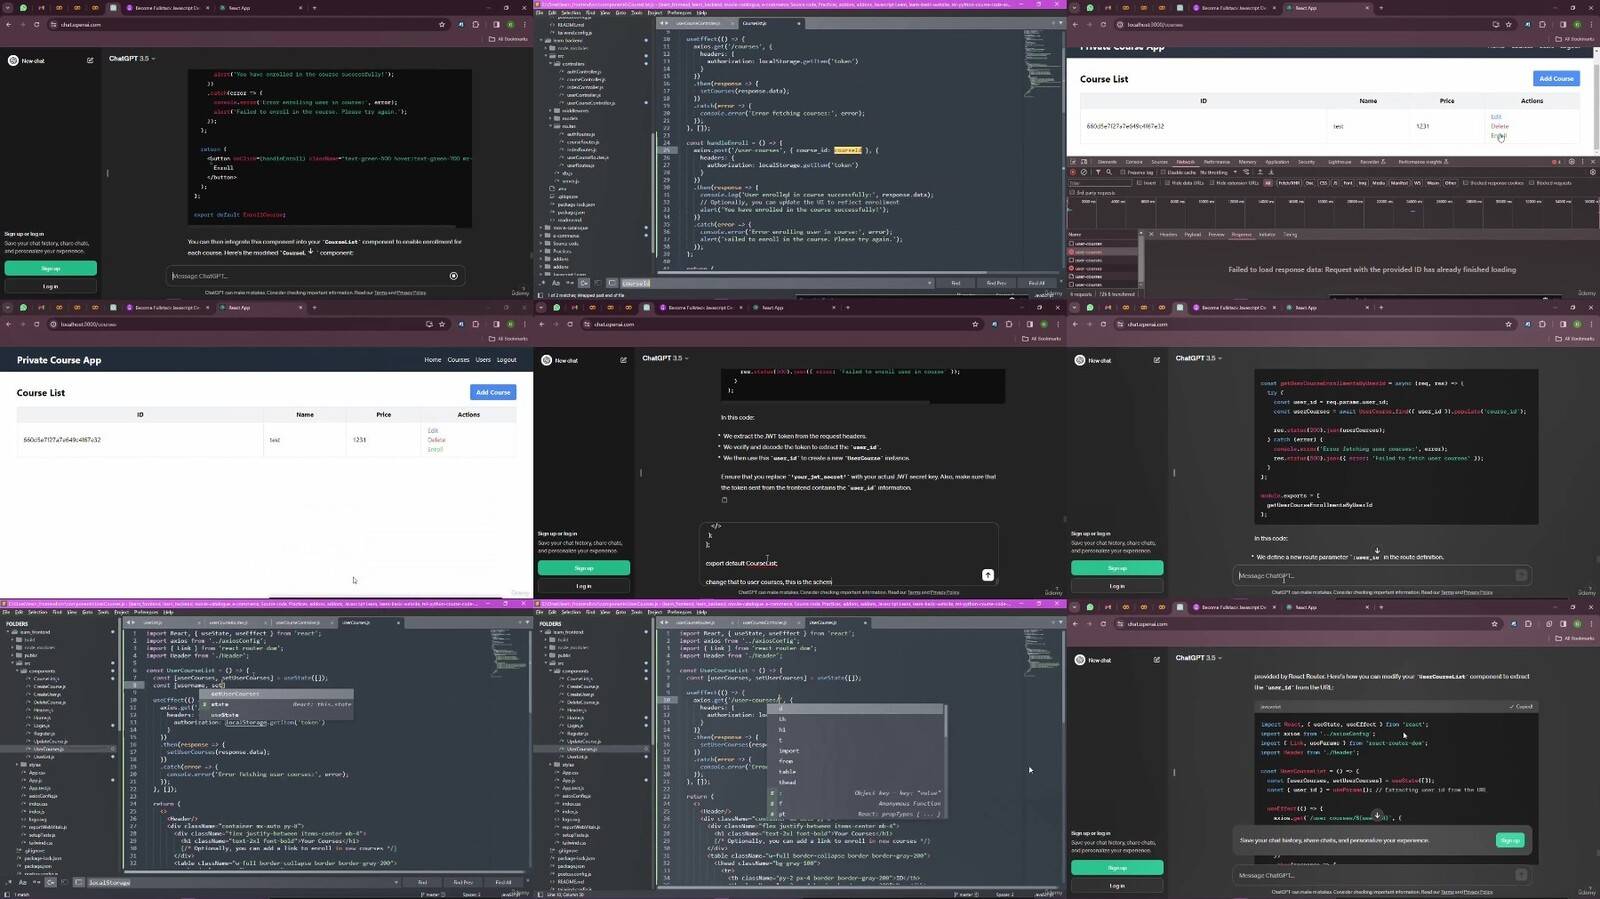The height and width of the screenshot is (899, 1600).
Task: Open the WhatsApp pinned tab in the DevTools browser window
Action: [1090, 7]
